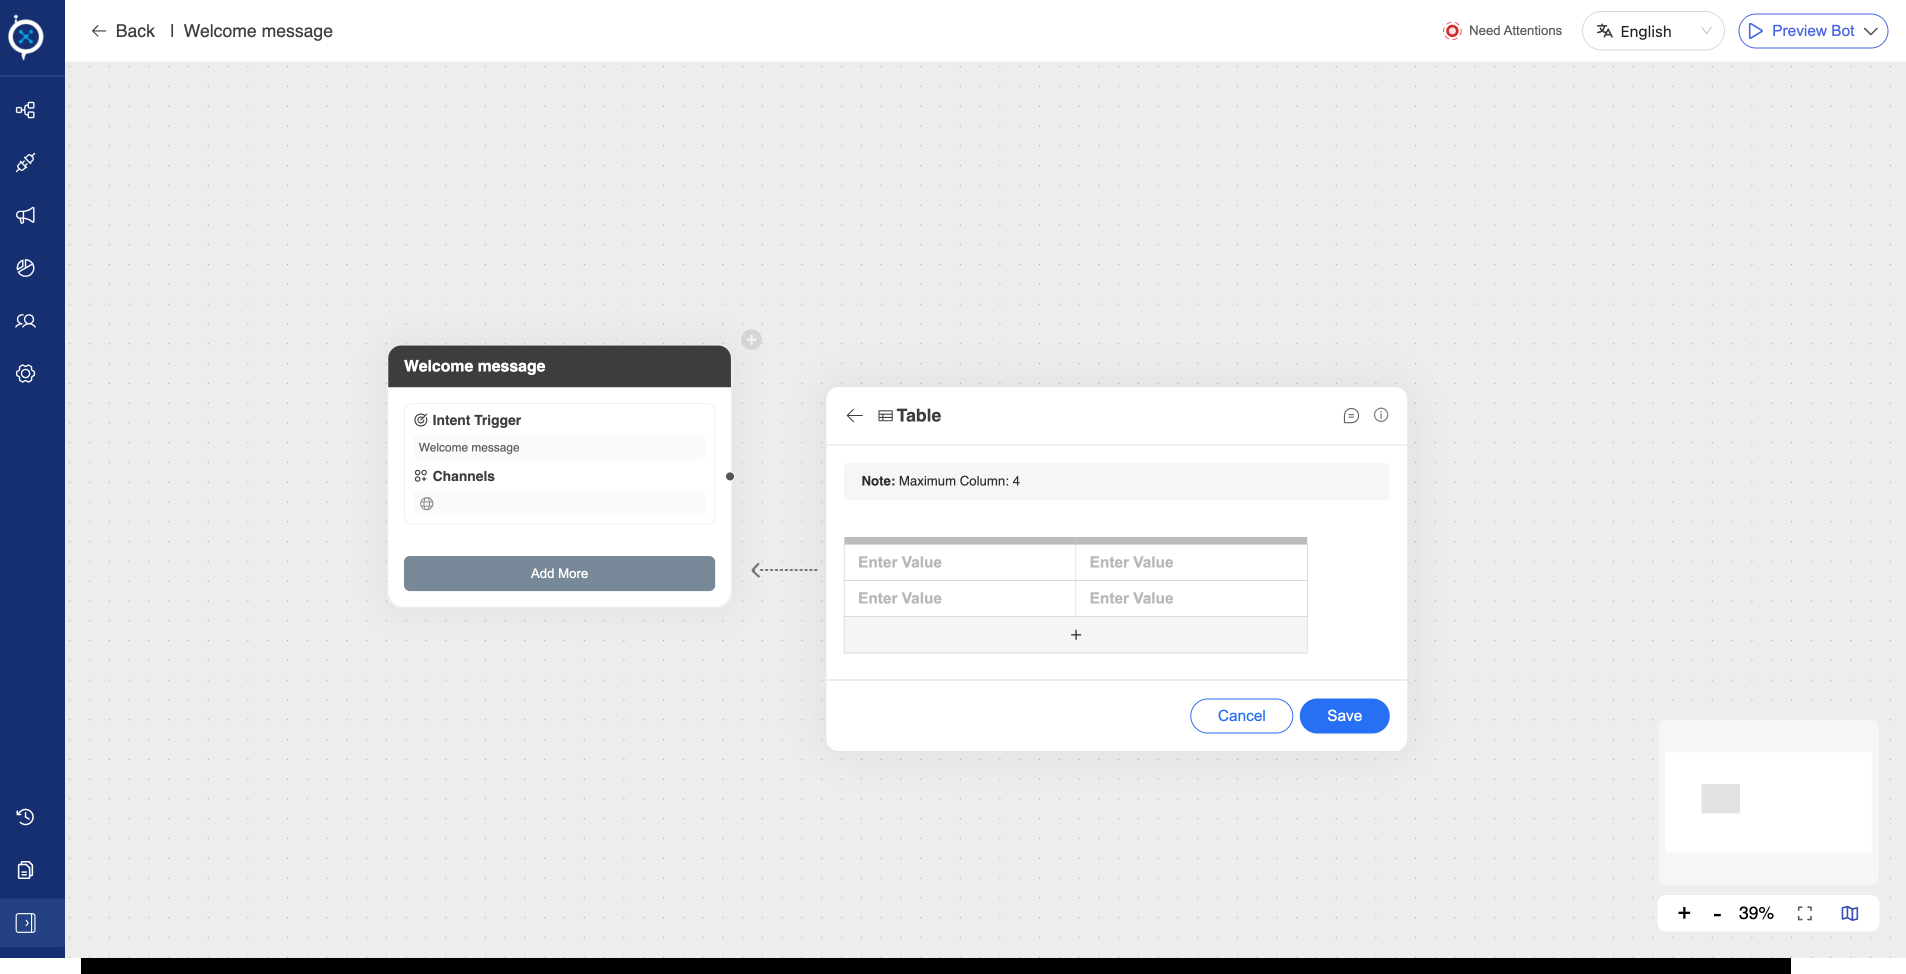Select the Welcome message node header
Image resolution: width=1906 pixels, height=974 pixels.
(559, 366)
